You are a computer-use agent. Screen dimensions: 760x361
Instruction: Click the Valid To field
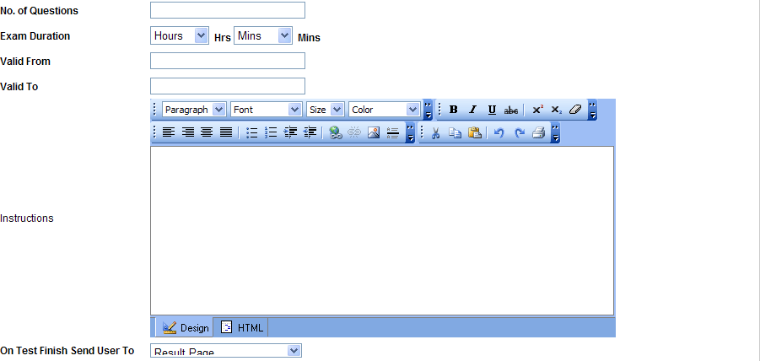click(x=227, y=86)
